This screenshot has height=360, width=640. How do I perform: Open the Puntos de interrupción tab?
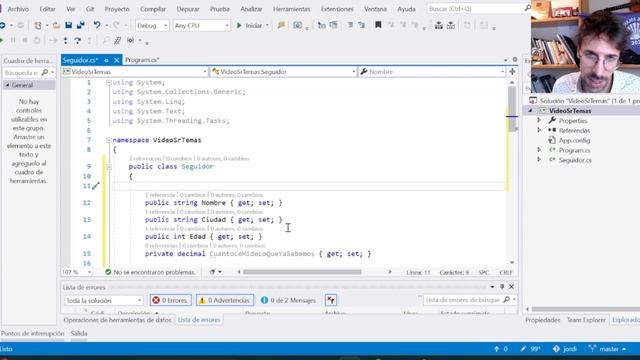[x=33, y=333]
